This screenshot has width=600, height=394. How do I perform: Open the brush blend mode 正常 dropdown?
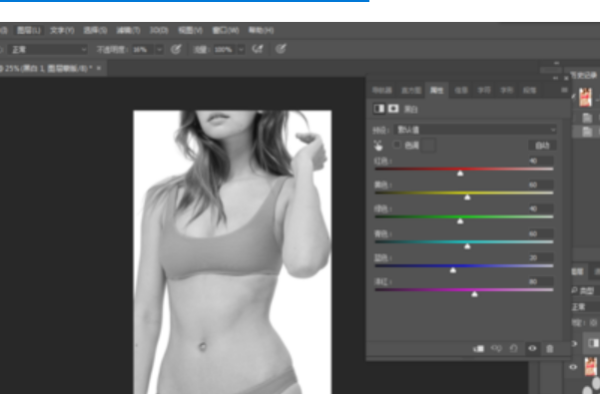tap(48, 50)
